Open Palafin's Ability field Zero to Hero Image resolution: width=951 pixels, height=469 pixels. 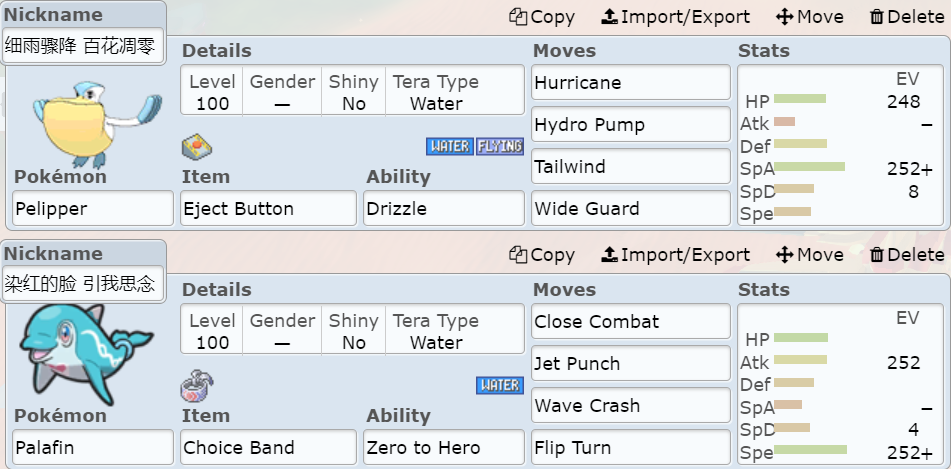pyautogui.click(x=444, y=448)
